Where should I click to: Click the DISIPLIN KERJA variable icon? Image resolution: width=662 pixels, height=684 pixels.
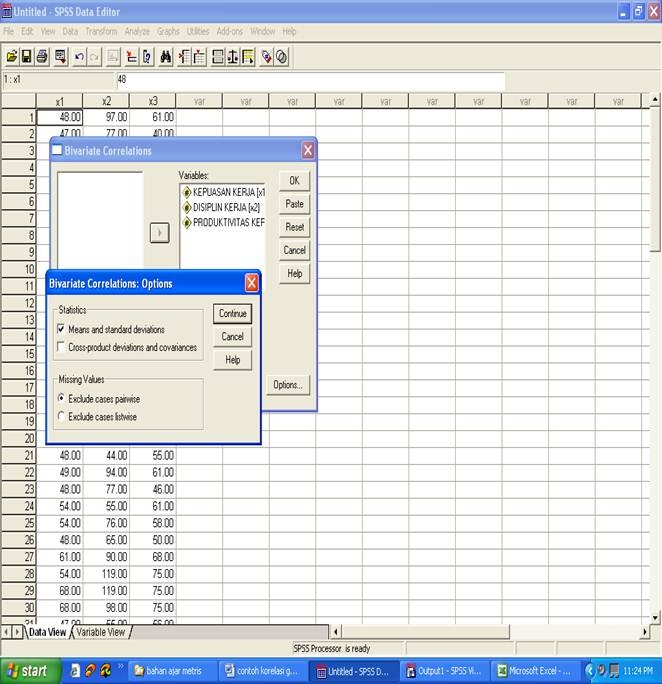(187, 208)
